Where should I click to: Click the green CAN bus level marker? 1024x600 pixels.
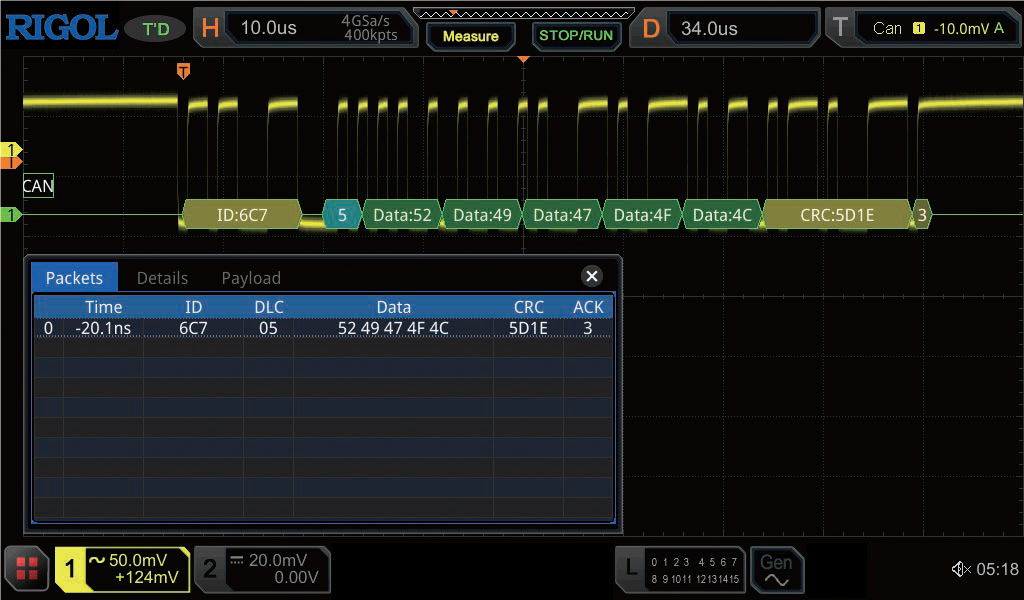(x=12, y=215)
